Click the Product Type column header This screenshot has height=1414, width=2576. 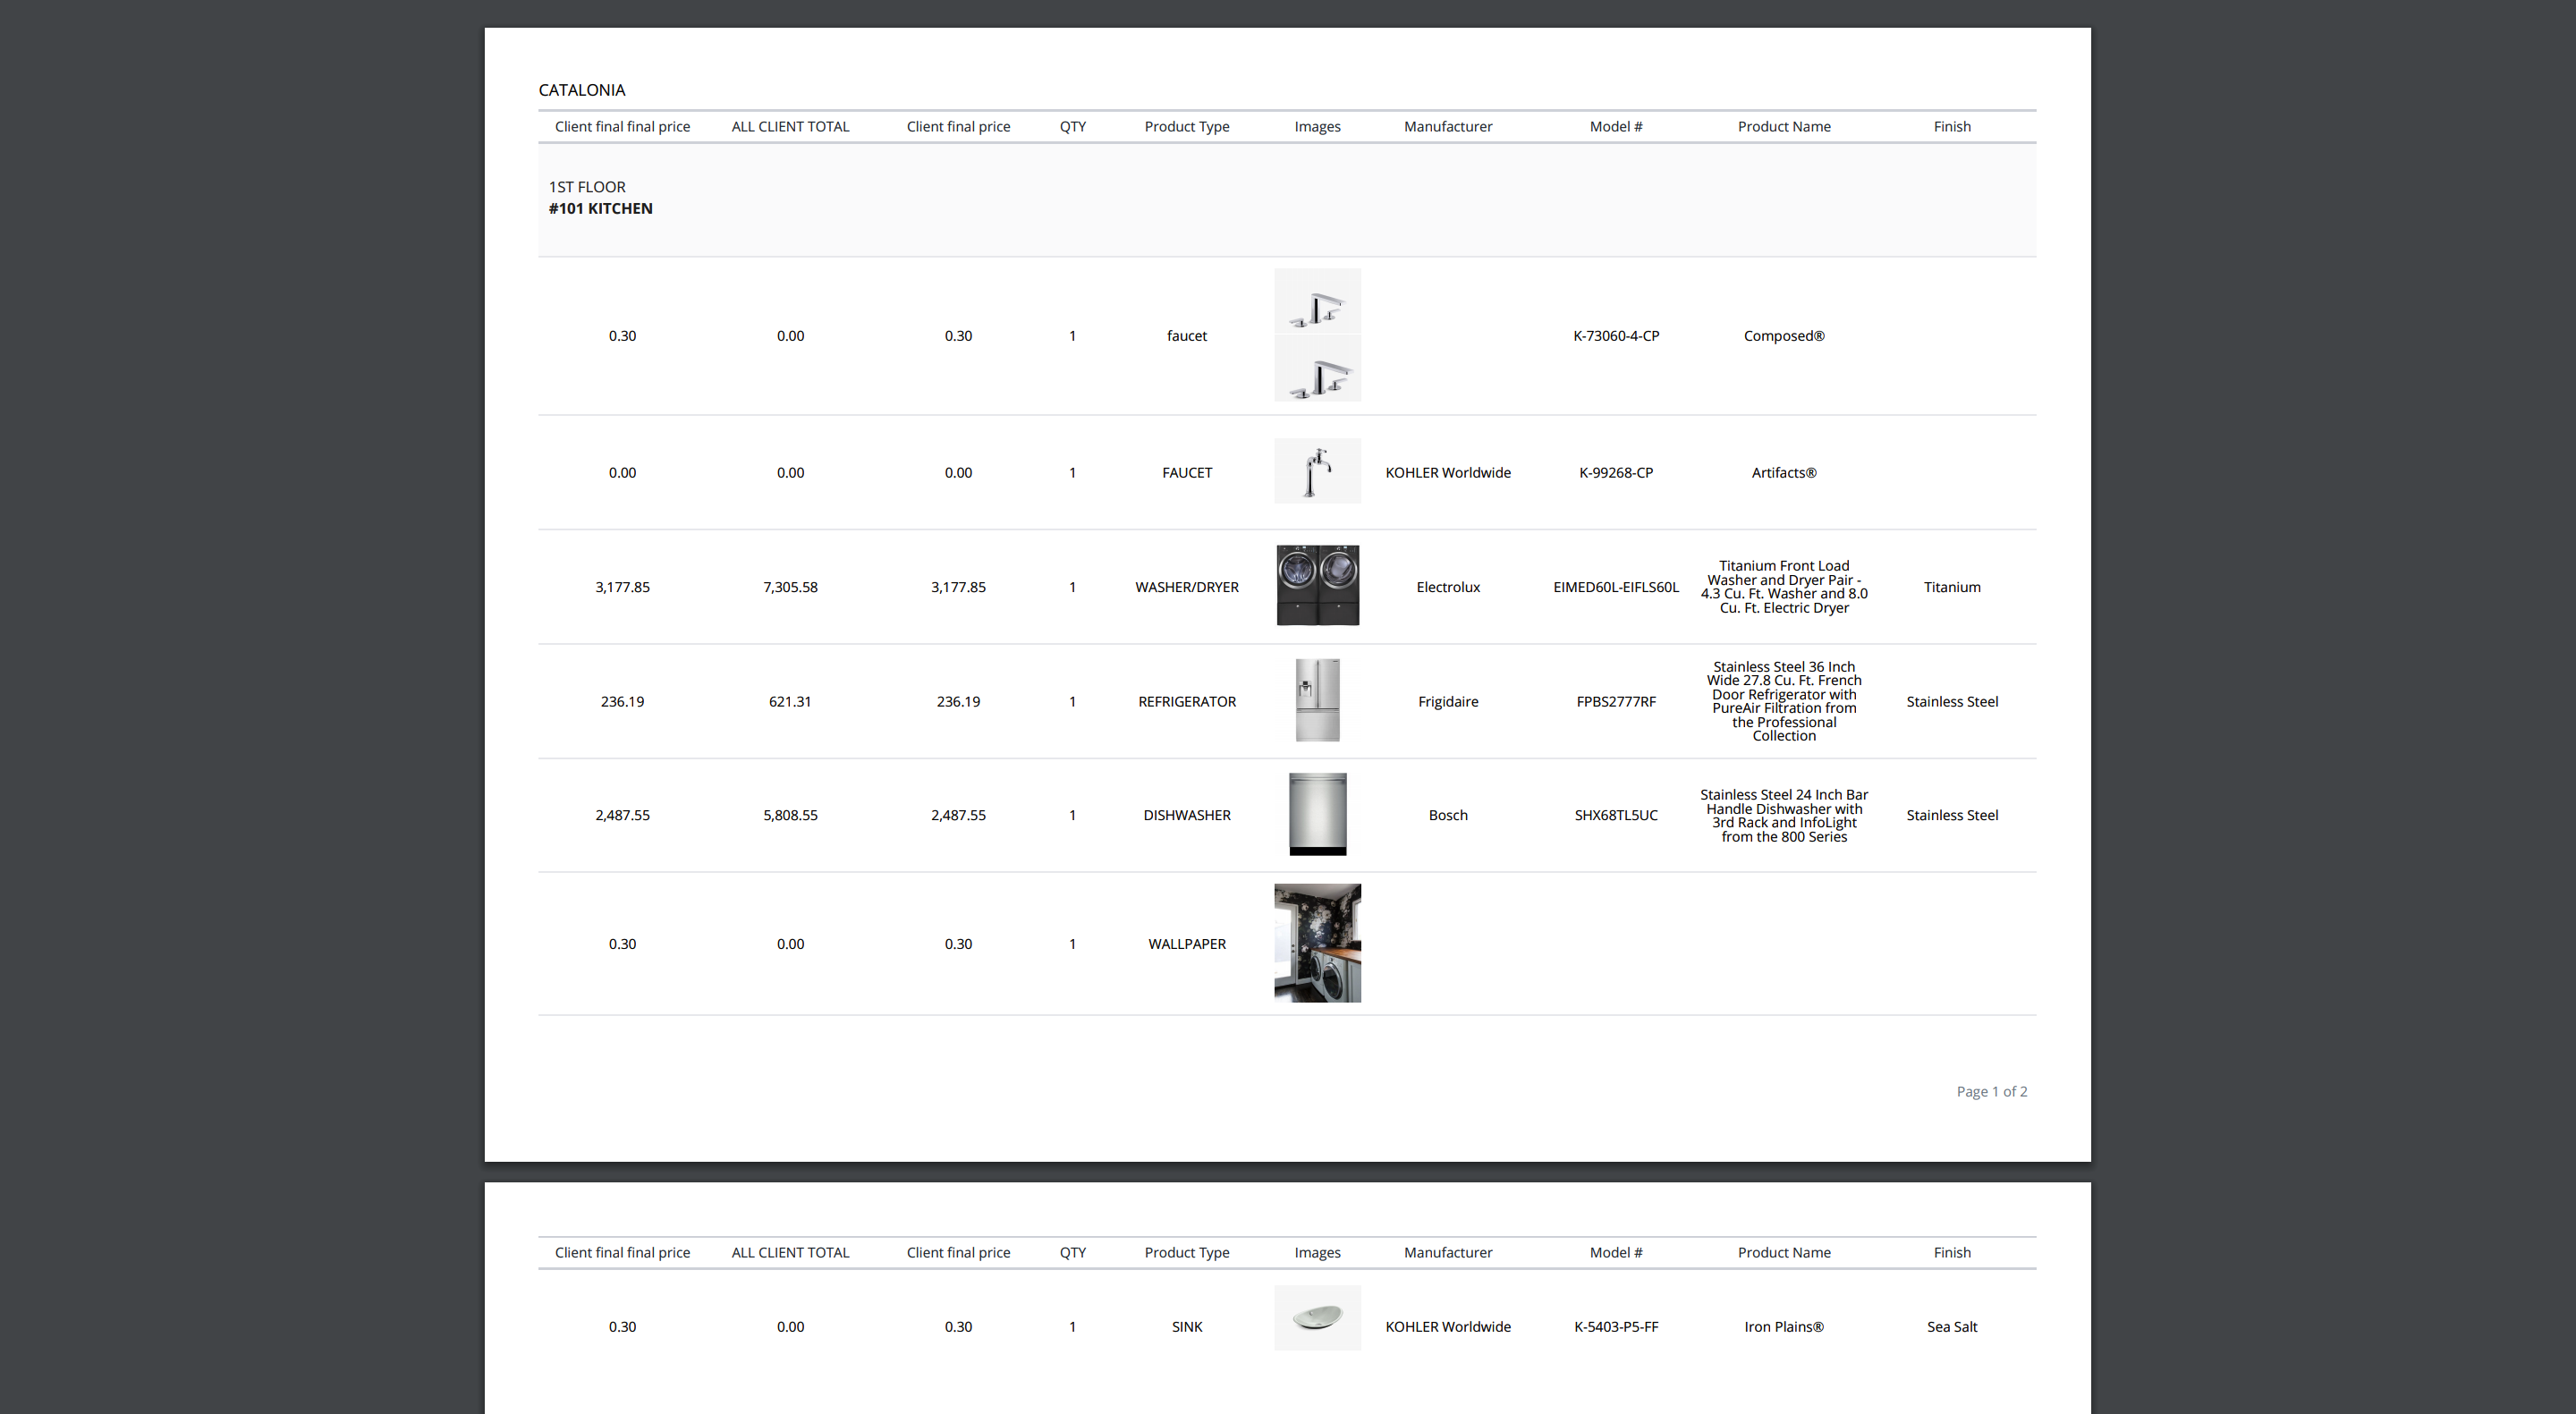pyautogui.click(x=1186, y=126)
